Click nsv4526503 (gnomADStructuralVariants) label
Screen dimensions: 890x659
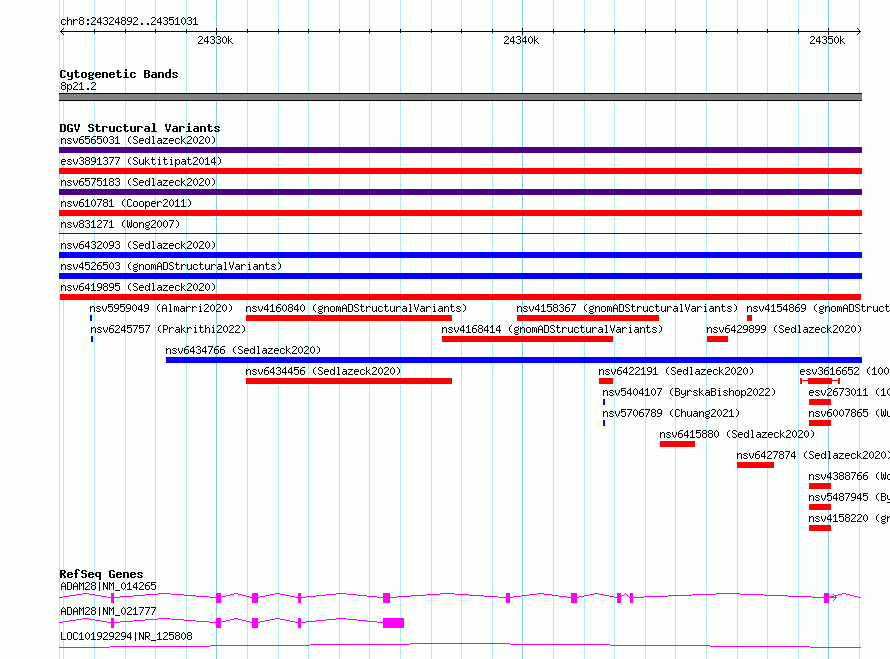click(x=171, y=266)
